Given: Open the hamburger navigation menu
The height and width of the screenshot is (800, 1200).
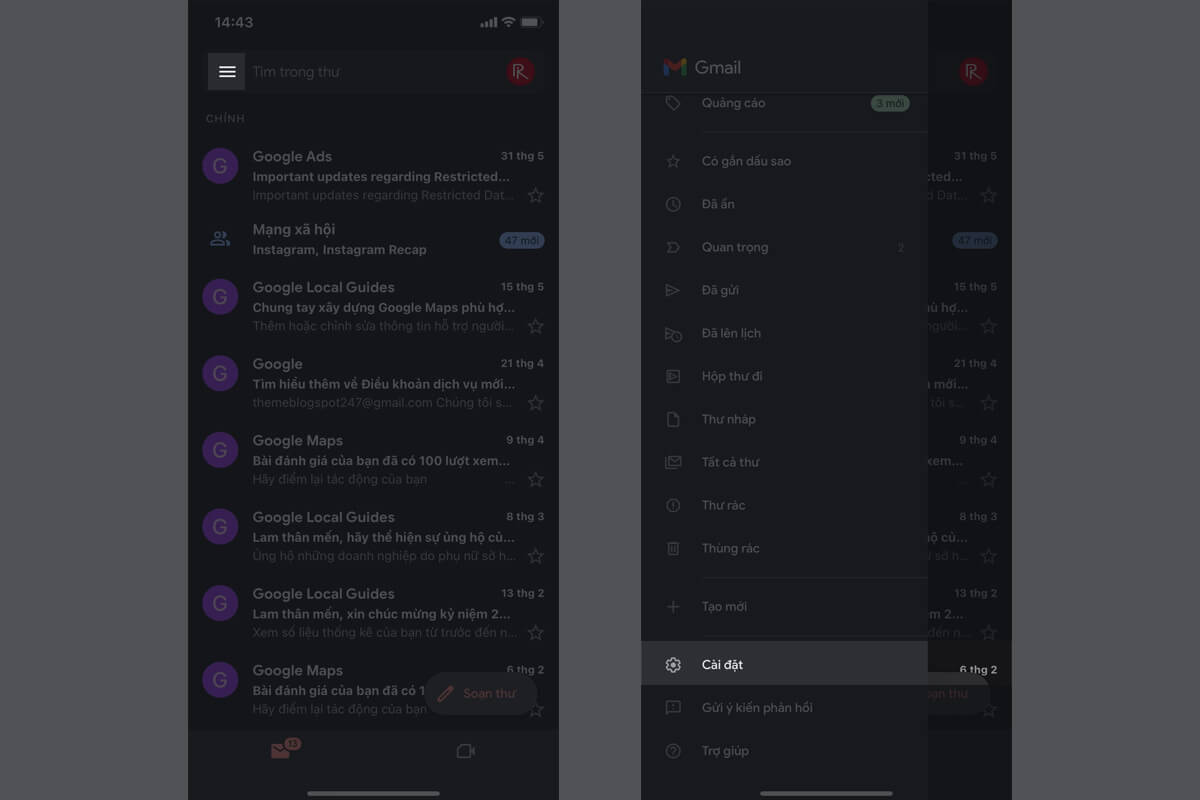Looking at the screenshot, I should pyautogui.click(x=227, y=72).
